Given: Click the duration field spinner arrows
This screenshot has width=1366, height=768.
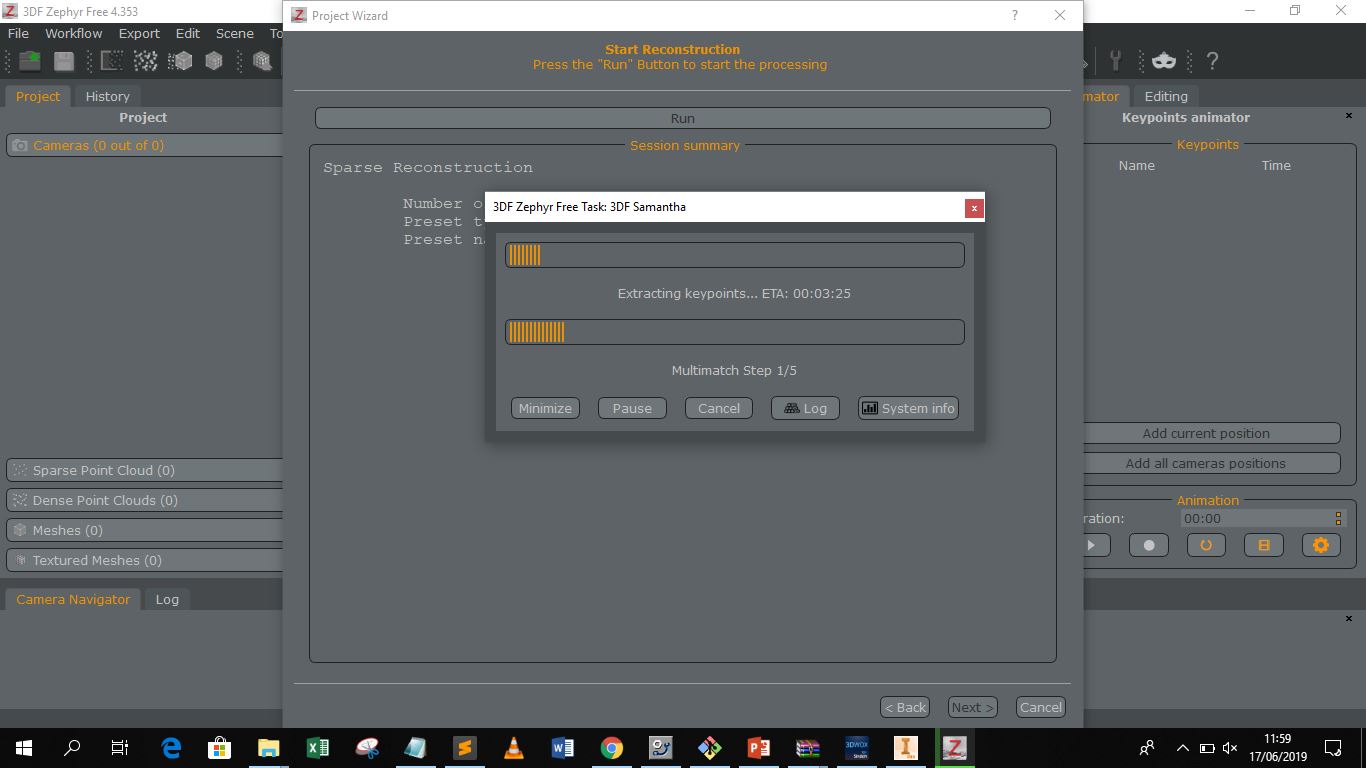Looking at the screenshot, I should (1338, 518).
